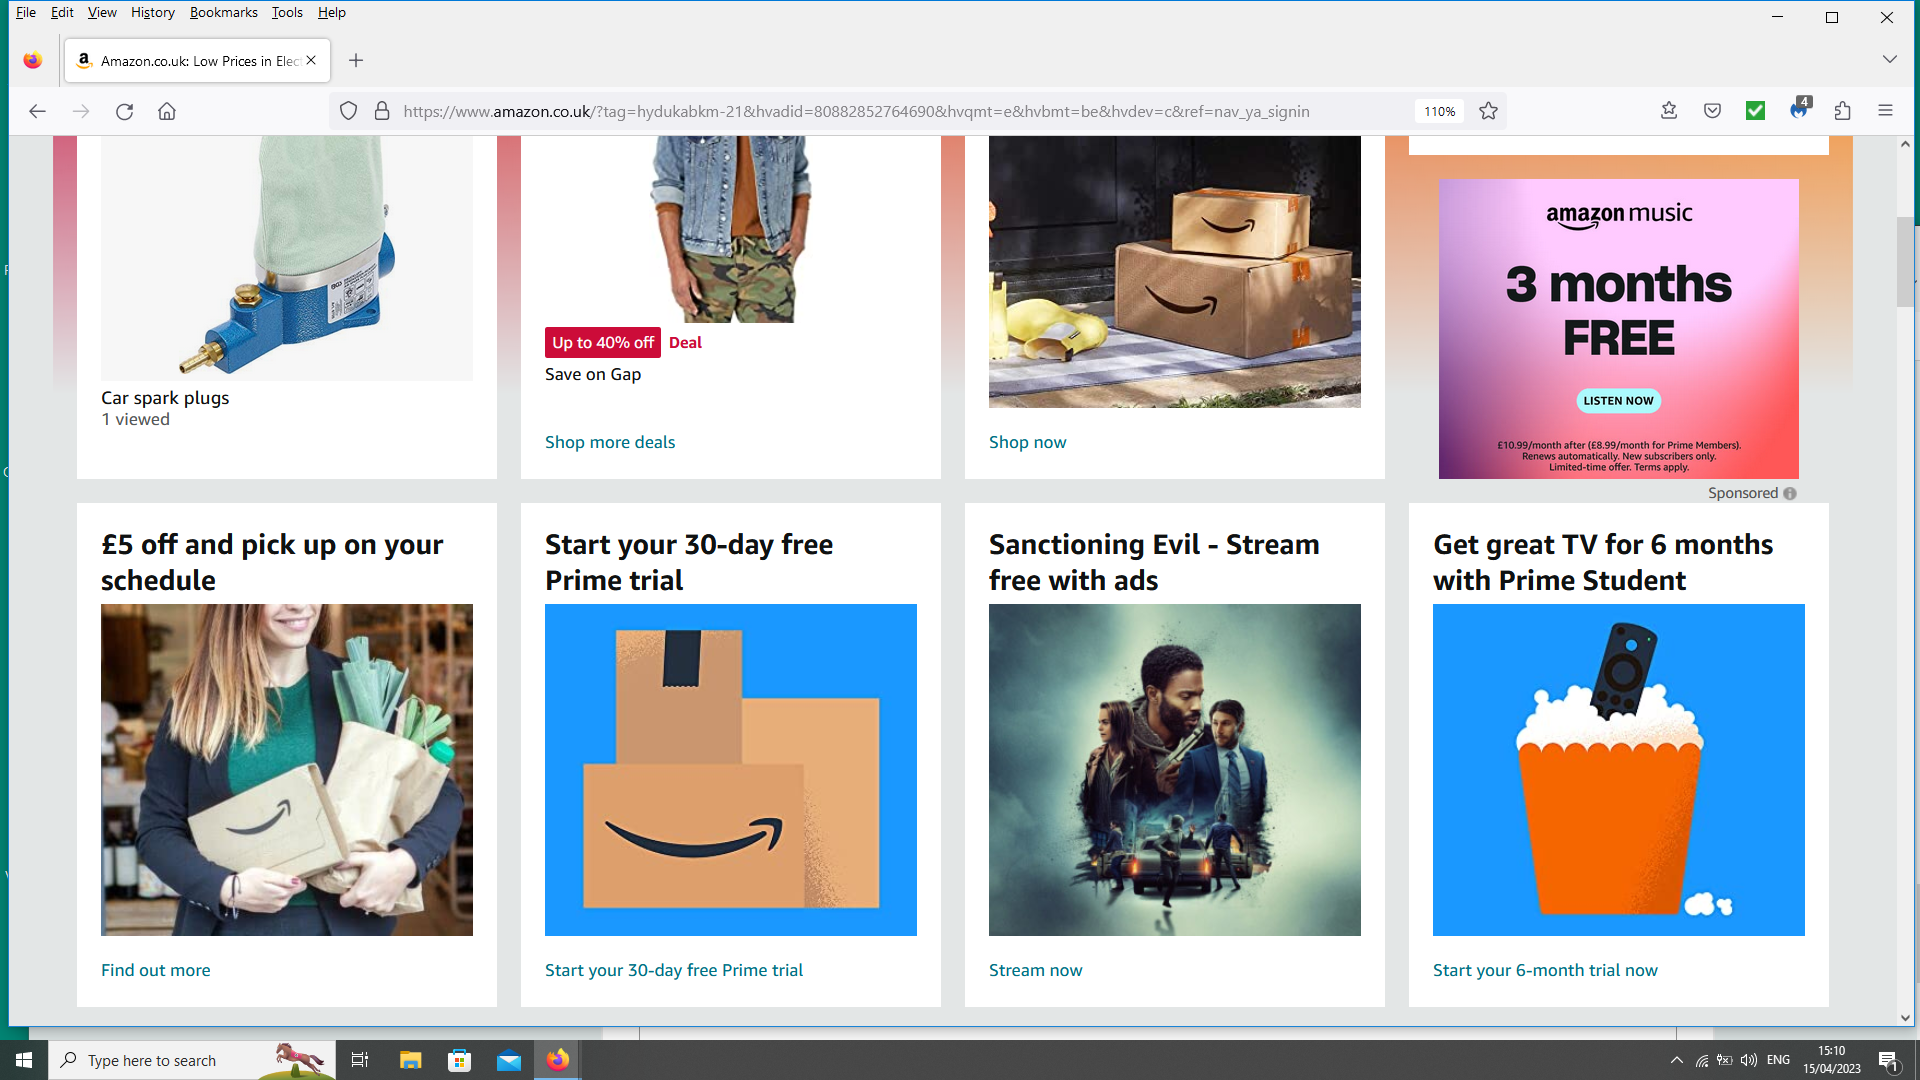Viewport: 1920px width, 1080px height.
Task: Click the Shop more deals link
Action: pos(610,442)
